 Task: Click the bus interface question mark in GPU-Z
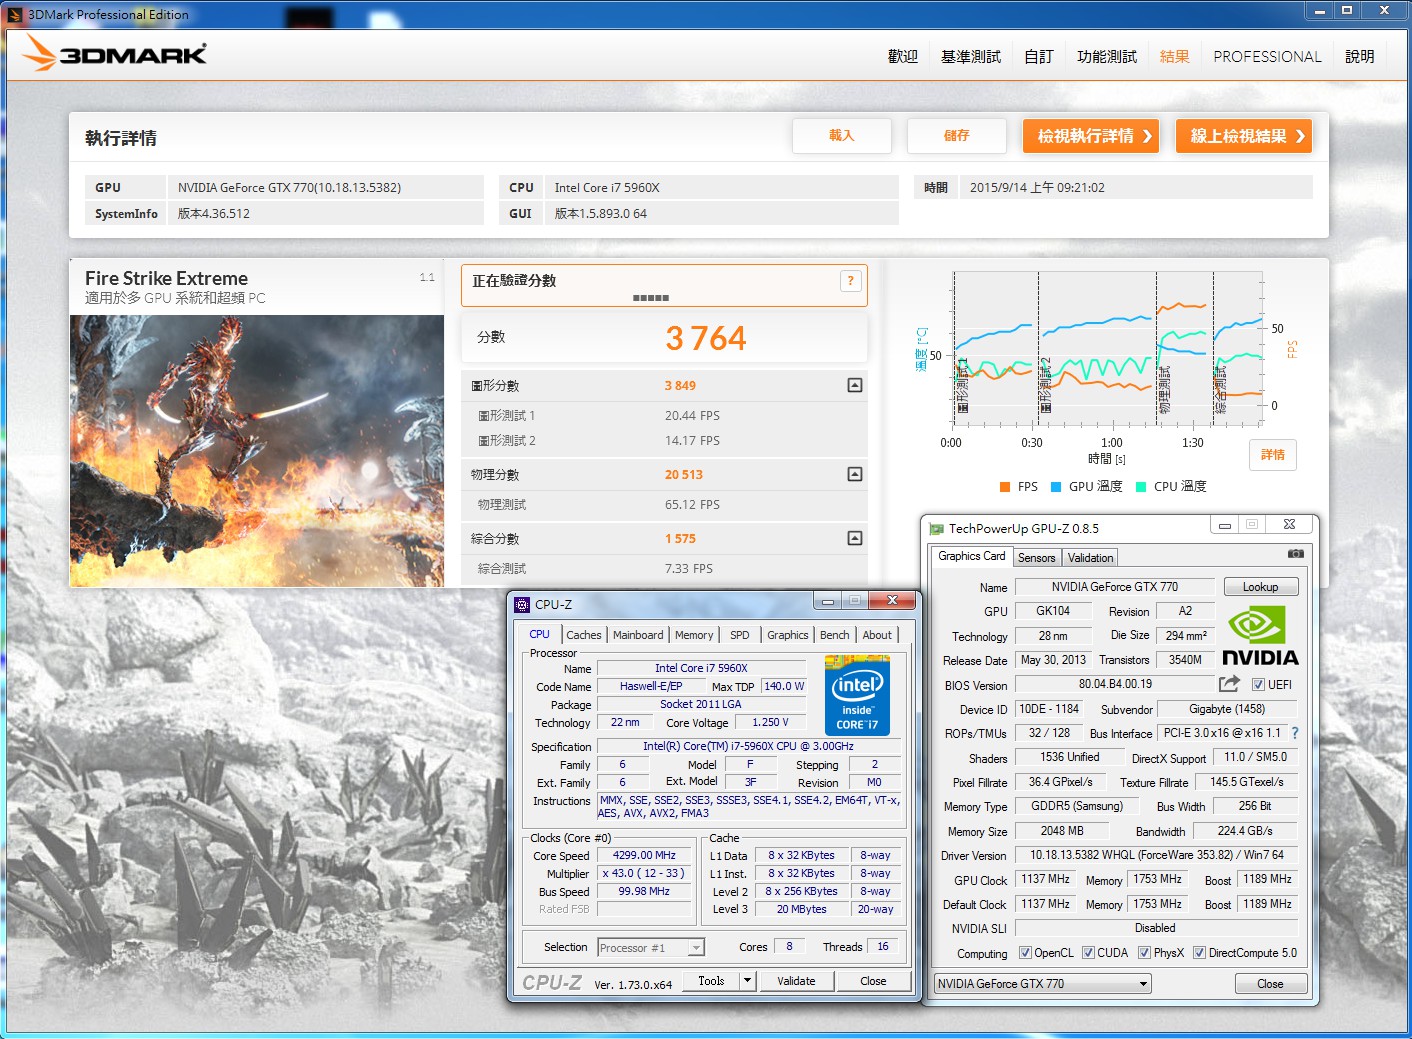pos(1295,733)
